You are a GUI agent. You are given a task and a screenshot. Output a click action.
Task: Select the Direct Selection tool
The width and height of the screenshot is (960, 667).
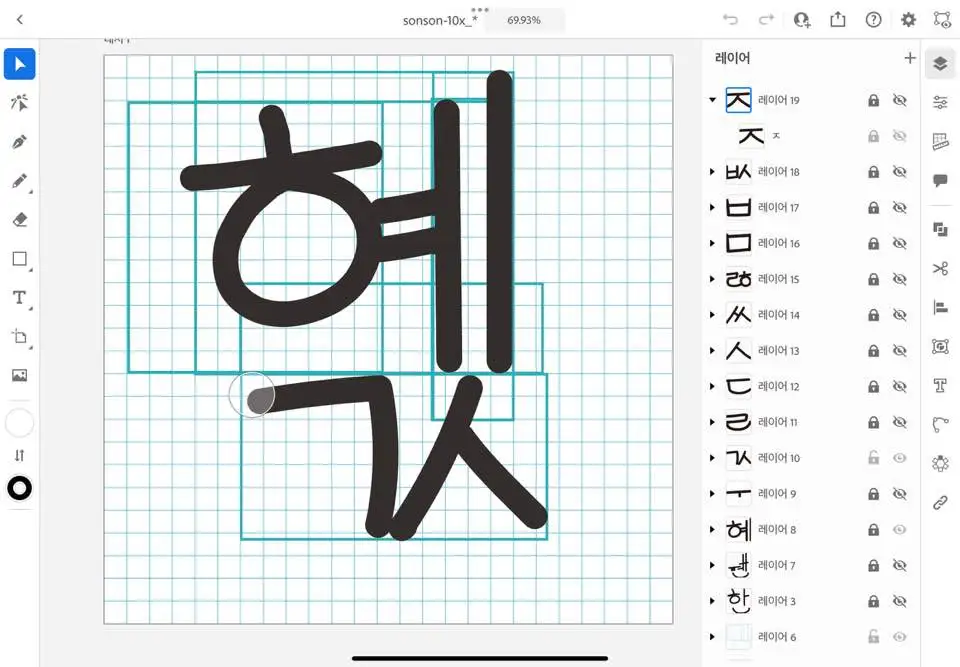[20, 103]
